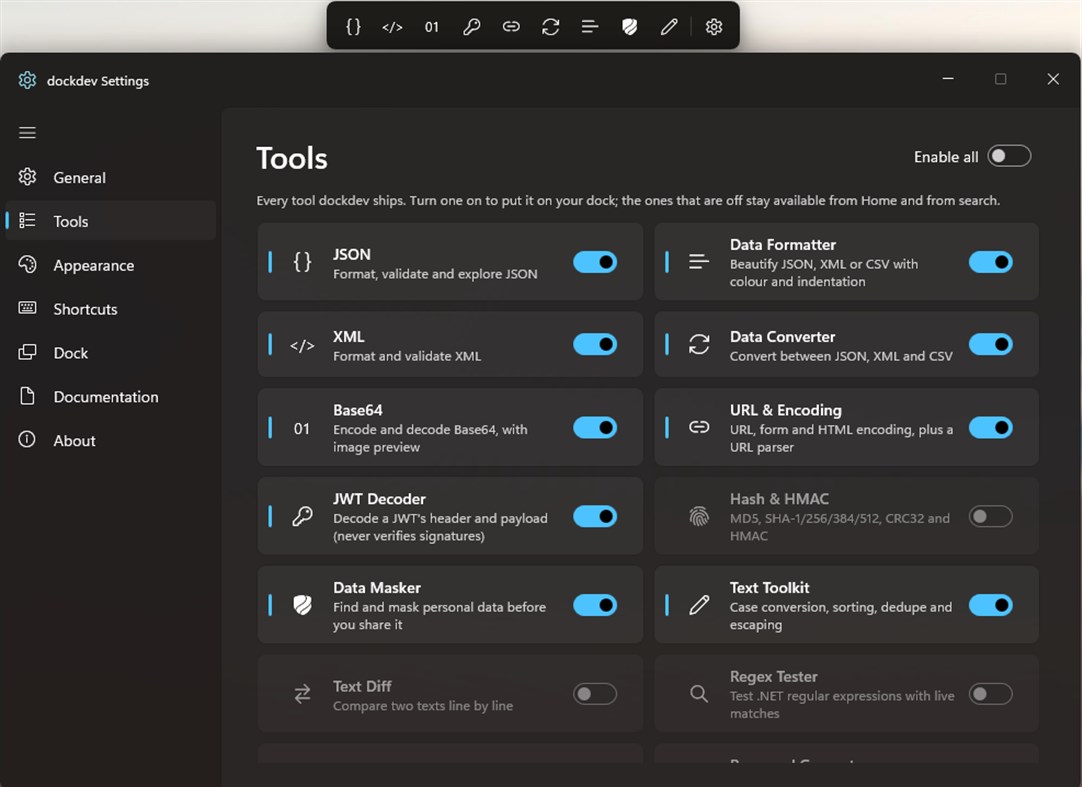The height and width of the screenshot is (787, 1082).
Task: Collapse sidebar with hamburger menu icon
Action: coord(27,133)
